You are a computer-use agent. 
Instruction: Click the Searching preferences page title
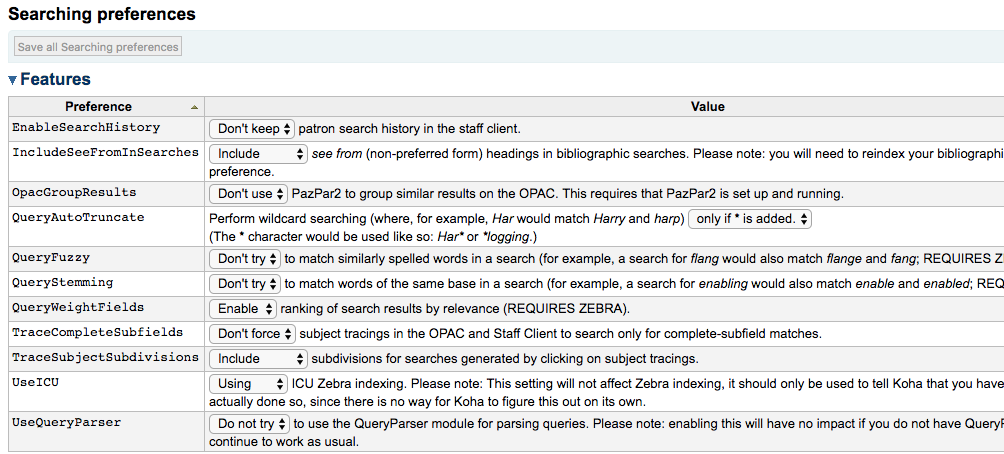click(x=102, y=15)
